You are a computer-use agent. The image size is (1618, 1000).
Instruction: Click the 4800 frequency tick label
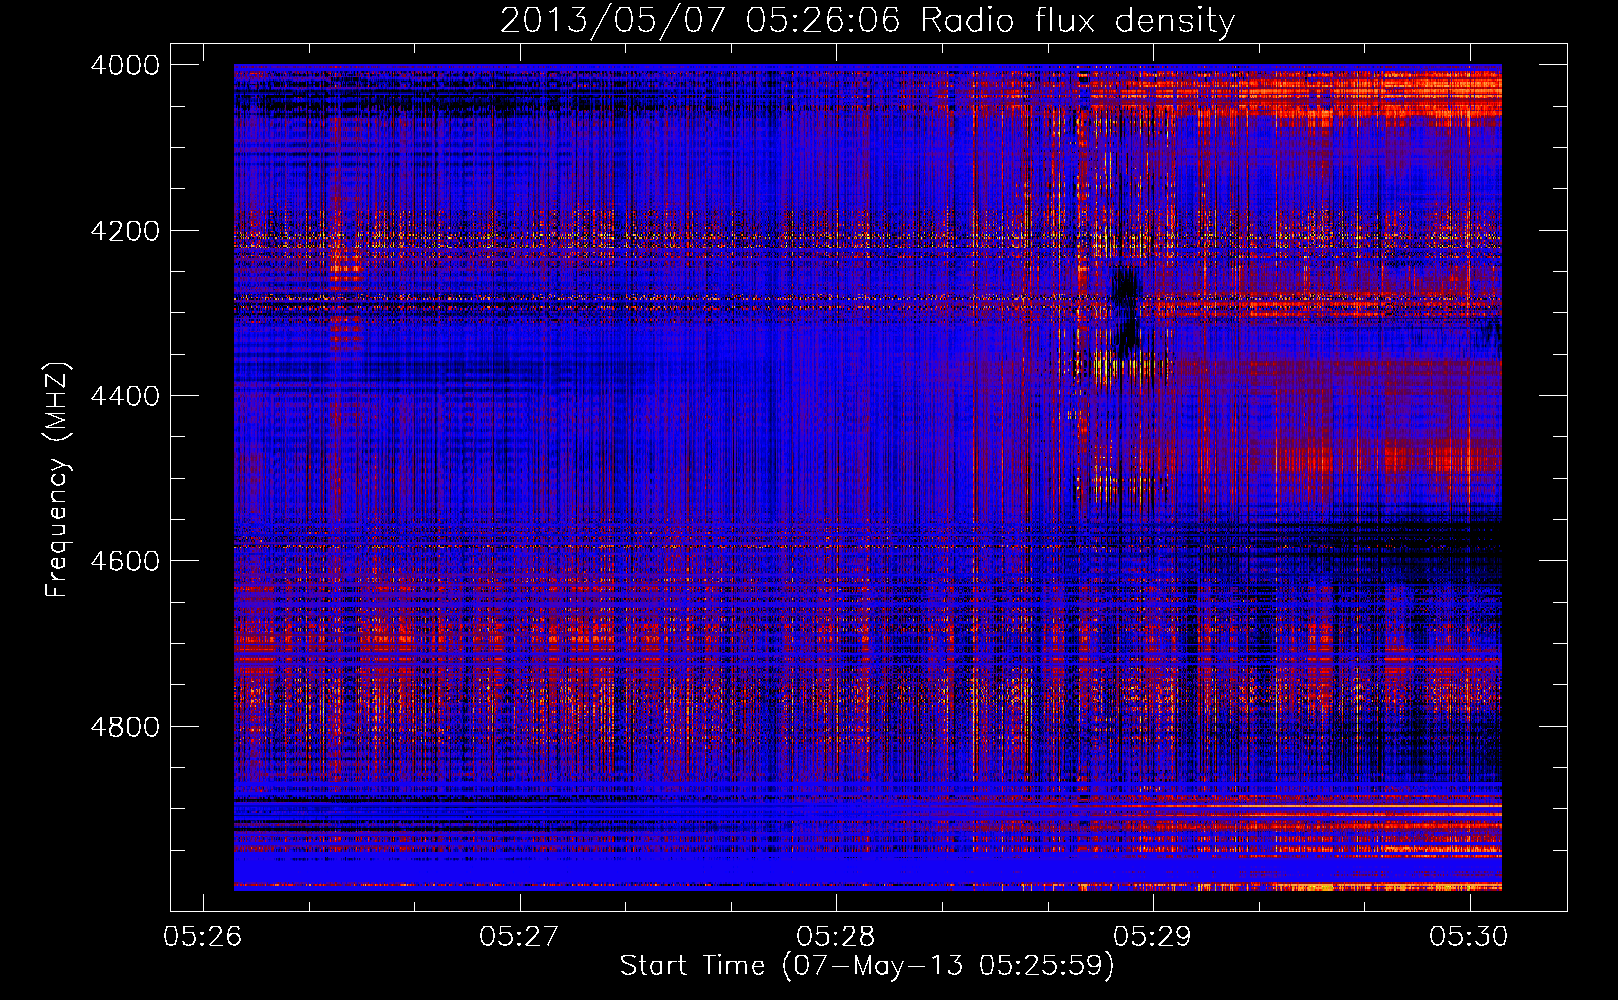[x=125, y=727]
